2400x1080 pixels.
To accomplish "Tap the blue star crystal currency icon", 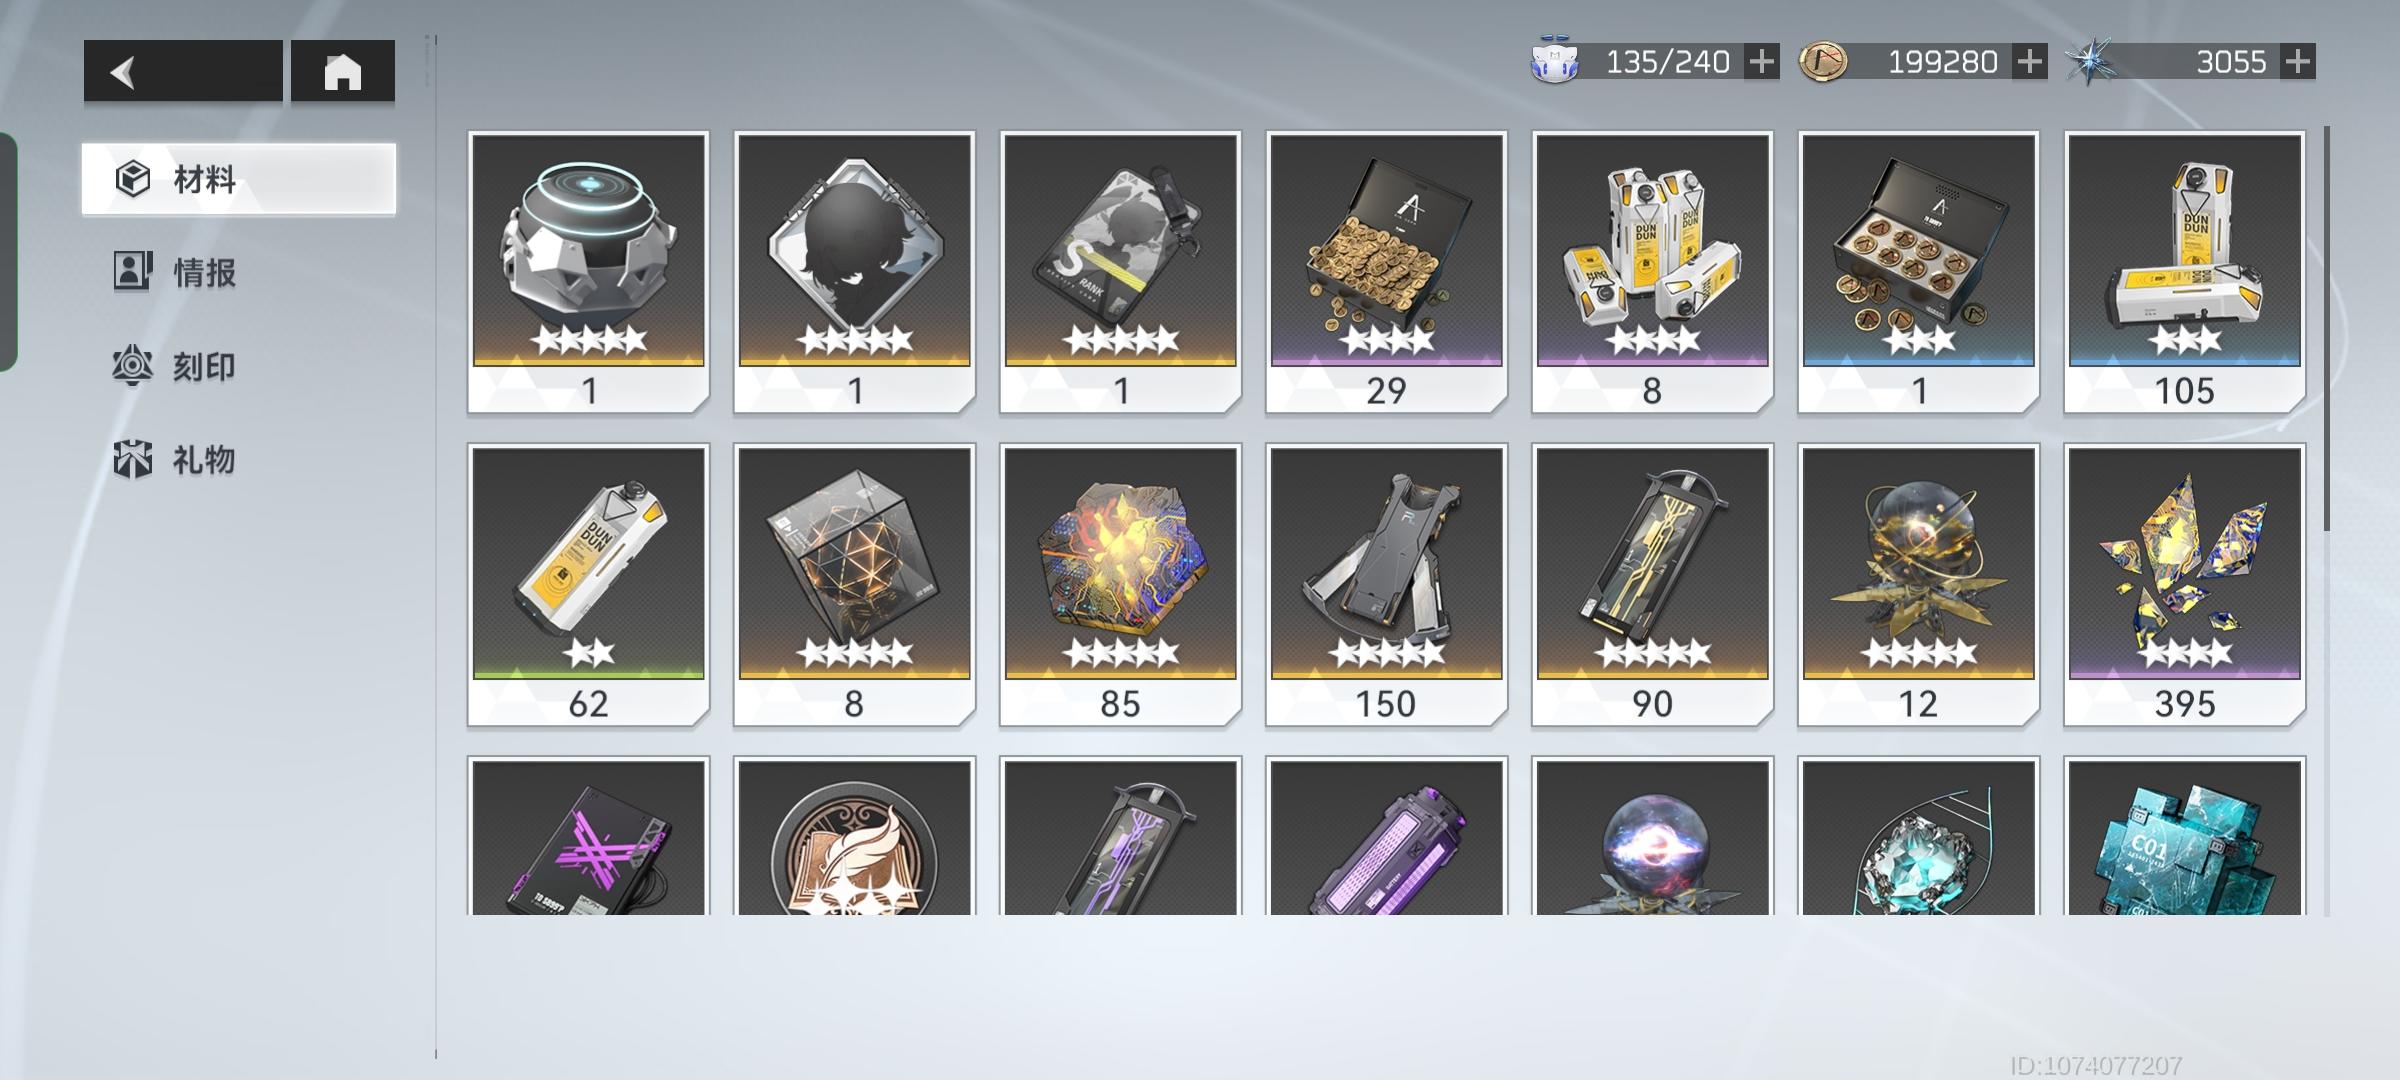I will pyautogui.click(x=2090, y=62).
